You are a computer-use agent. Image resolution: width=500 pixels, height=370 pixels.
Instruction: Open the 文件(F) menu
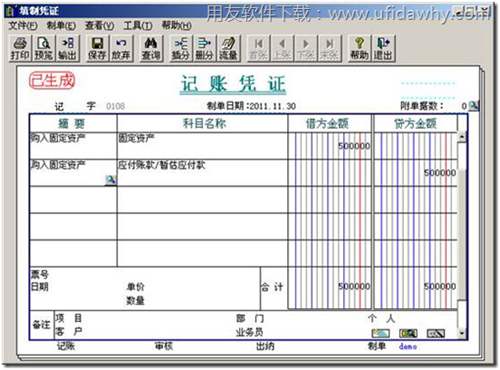(23, 25)
